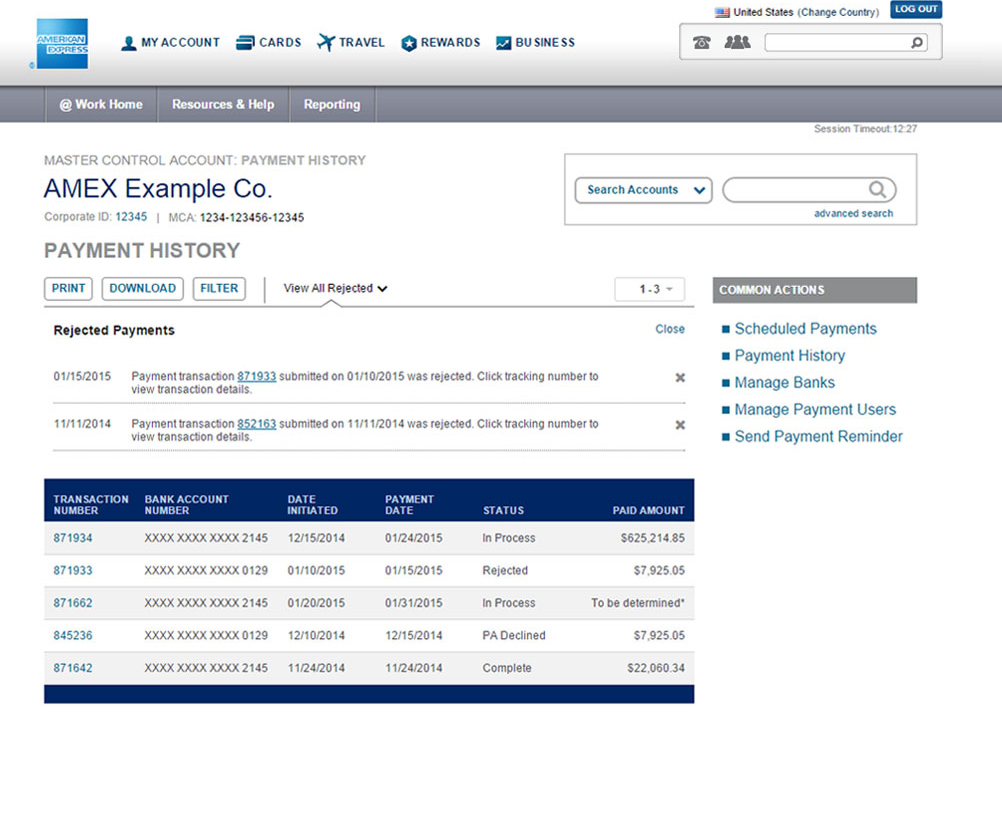Switch to the Reporting tab

point(332,104)
